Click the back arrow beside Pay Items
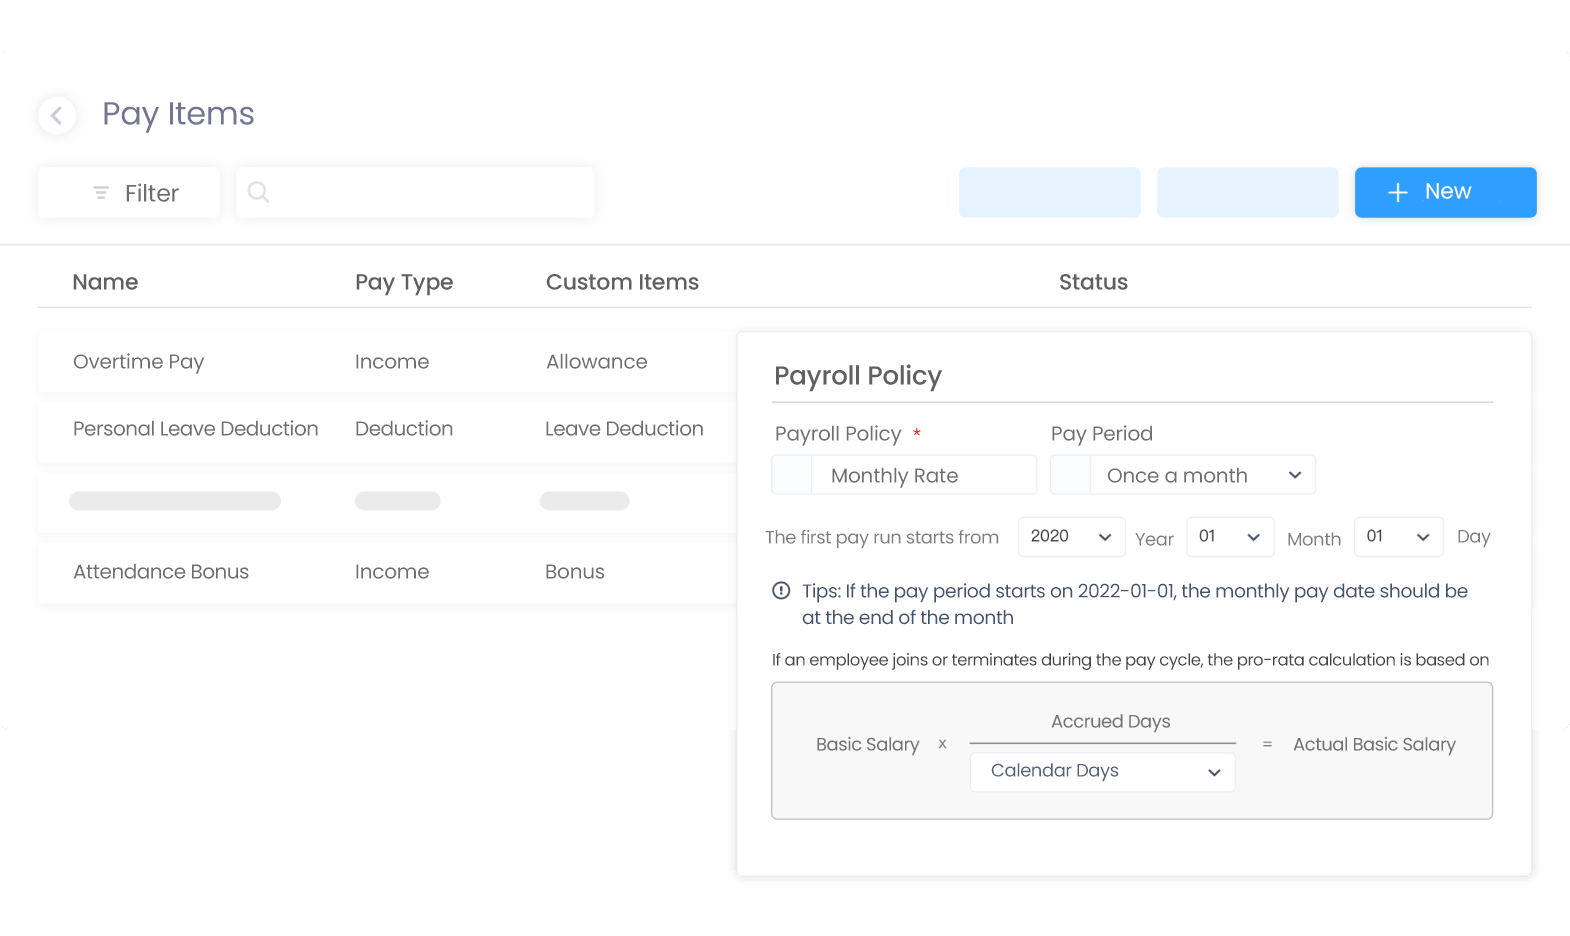Image resolution: width=1570 pixels, height=936 pixels. pyautogui.click(x=57, y=116)
